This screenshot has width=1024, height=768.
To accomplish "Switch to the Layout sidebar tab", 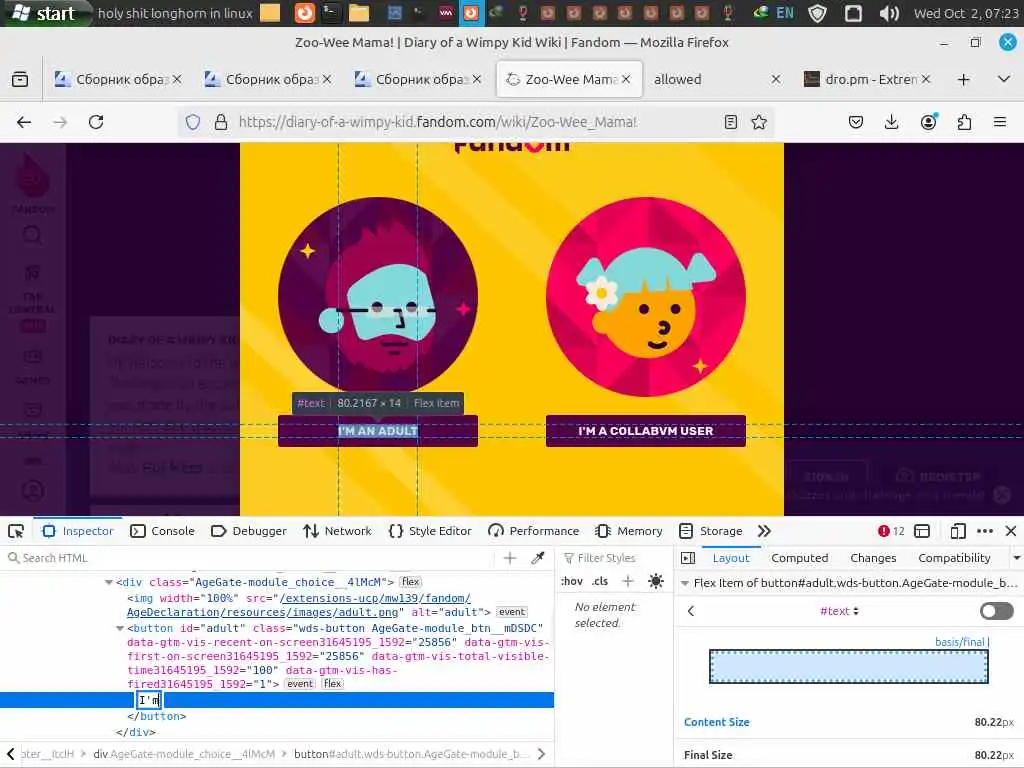I will tap(730, 558).
